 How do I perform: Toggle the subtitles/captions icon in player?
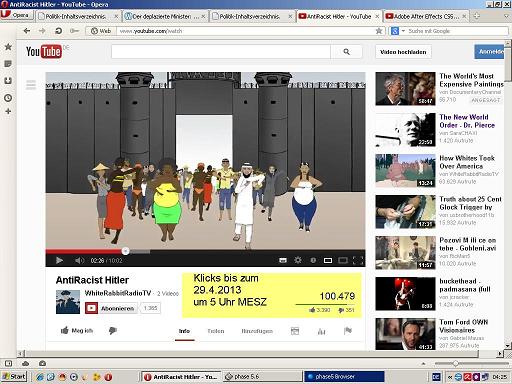click(283, 260)
